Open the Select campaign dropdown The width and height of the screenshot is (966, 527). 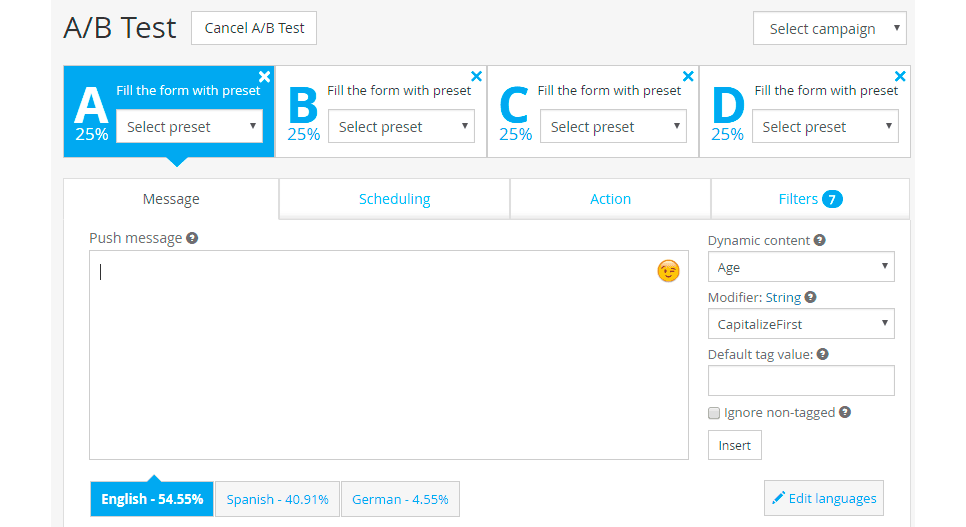pos(830,28)
